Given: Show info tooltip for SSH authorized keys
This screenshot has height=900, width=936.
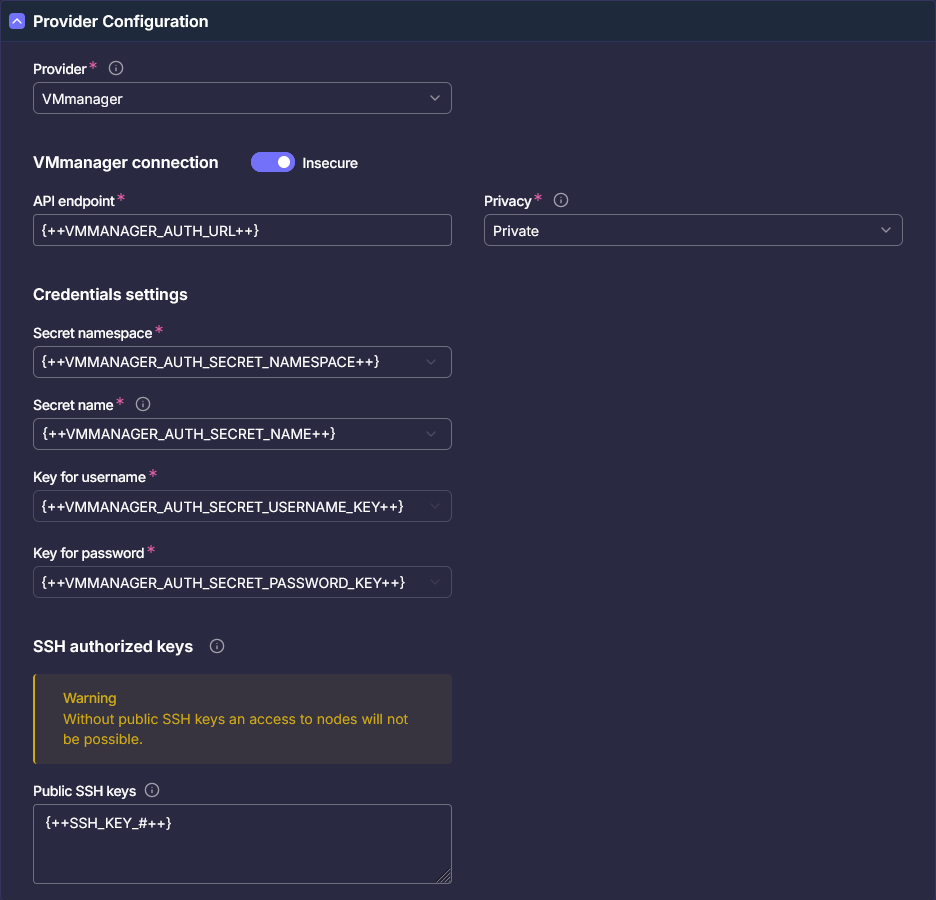Looking at the screenshot, I should coord(217,646).
